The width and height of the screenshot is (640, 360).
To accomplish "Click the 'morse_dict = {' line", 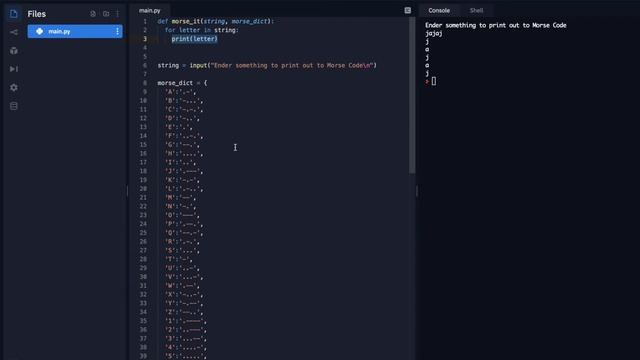I will pyautogui.click(x=182, y=83).
